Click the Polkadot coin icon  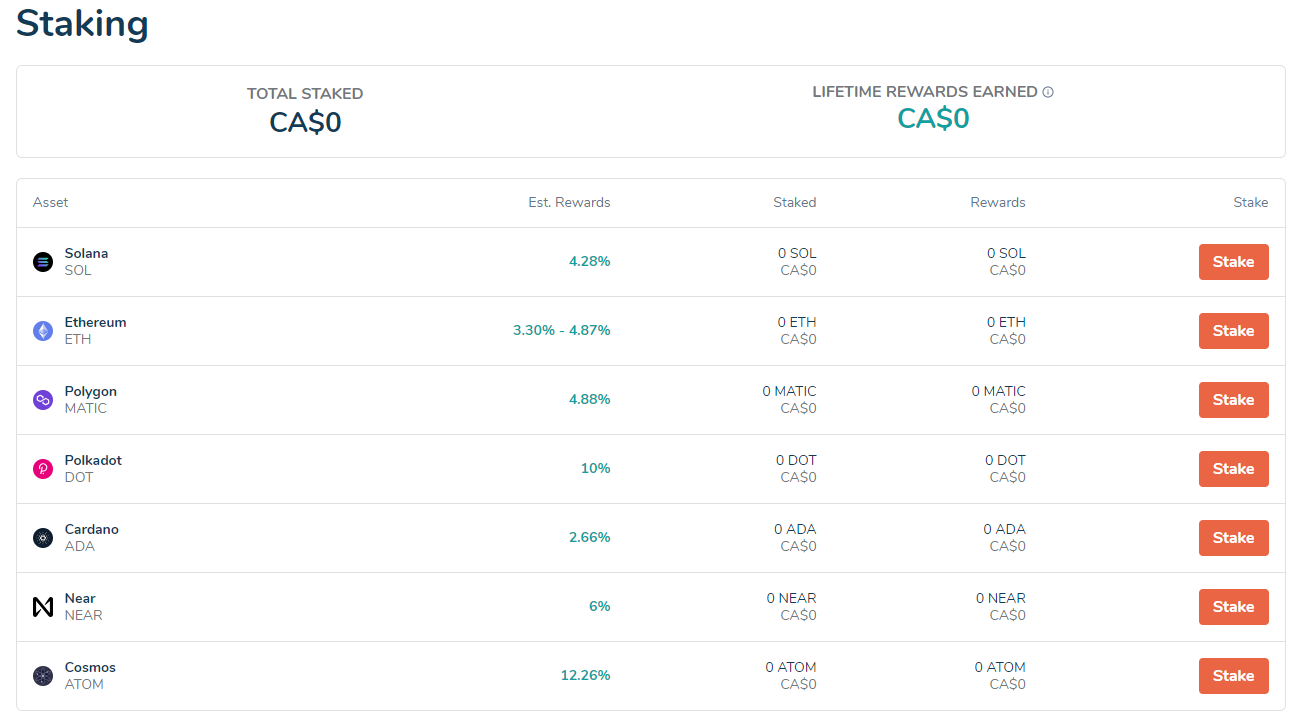(x=42, y=468)
